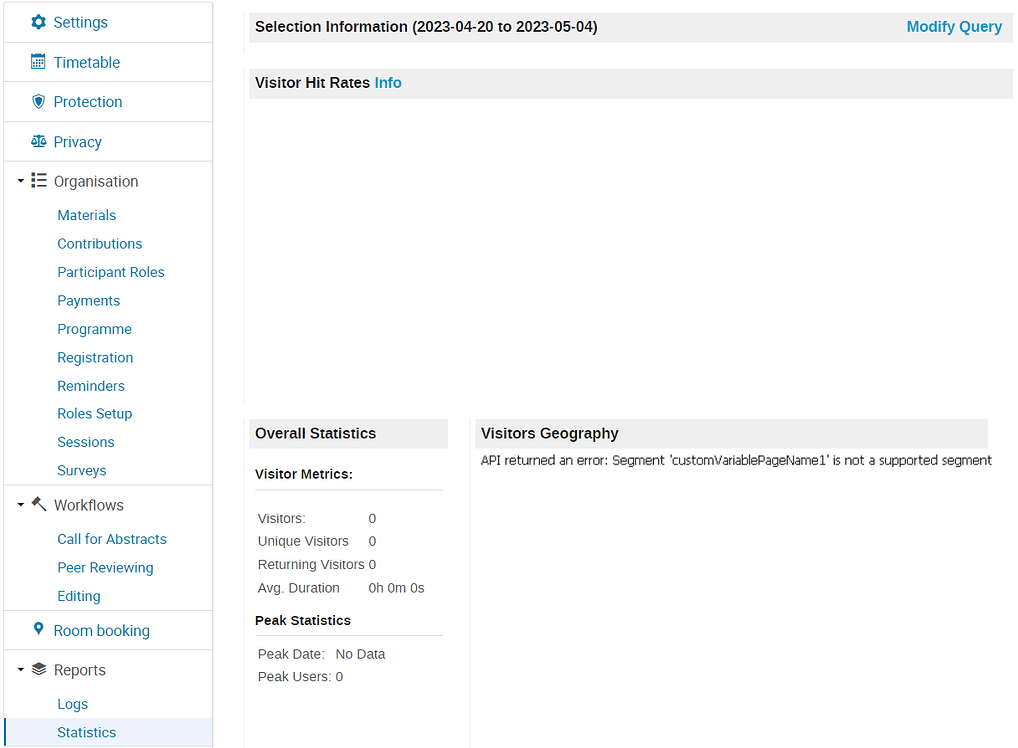
Task: Open the Sessions page
Action: click(x=85, y=442)
